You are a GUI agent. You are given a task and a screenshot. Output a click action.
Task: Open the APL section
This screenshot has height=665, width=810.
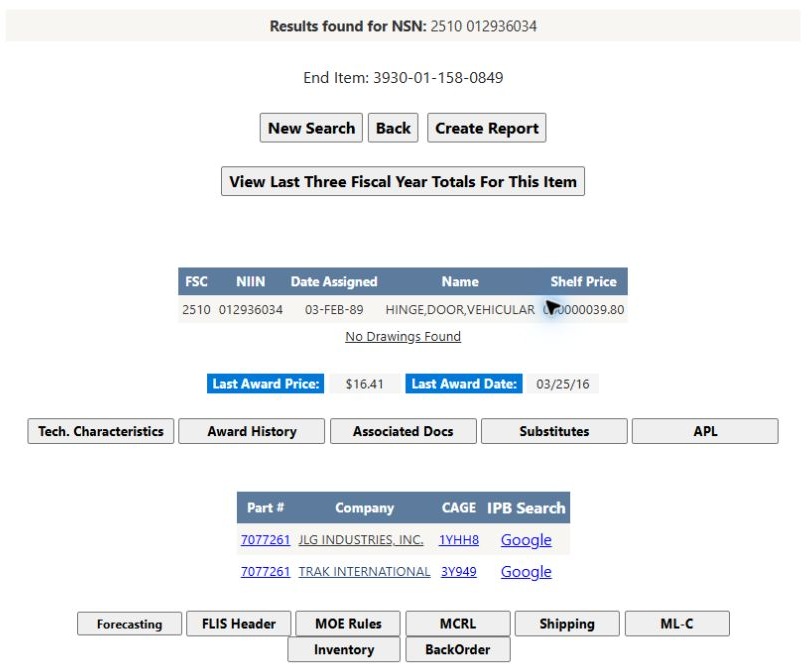tap(705, 431)
